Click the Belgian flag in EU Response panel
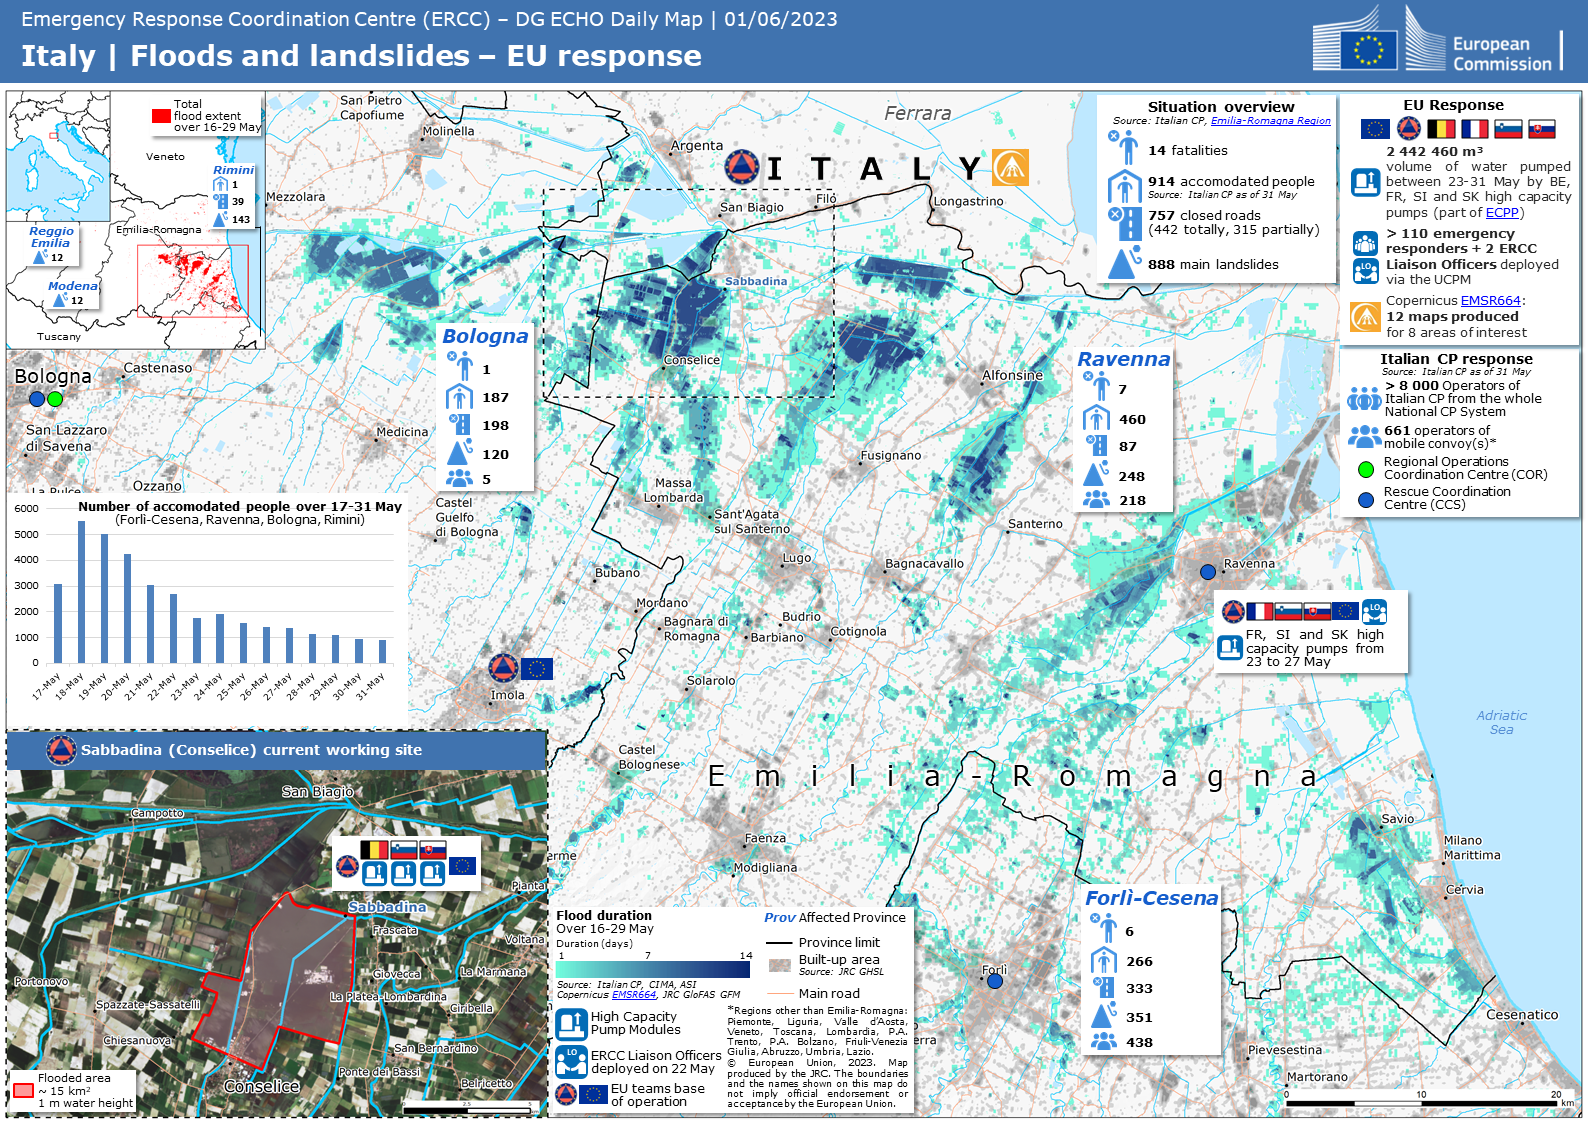 pos(1441,129)
